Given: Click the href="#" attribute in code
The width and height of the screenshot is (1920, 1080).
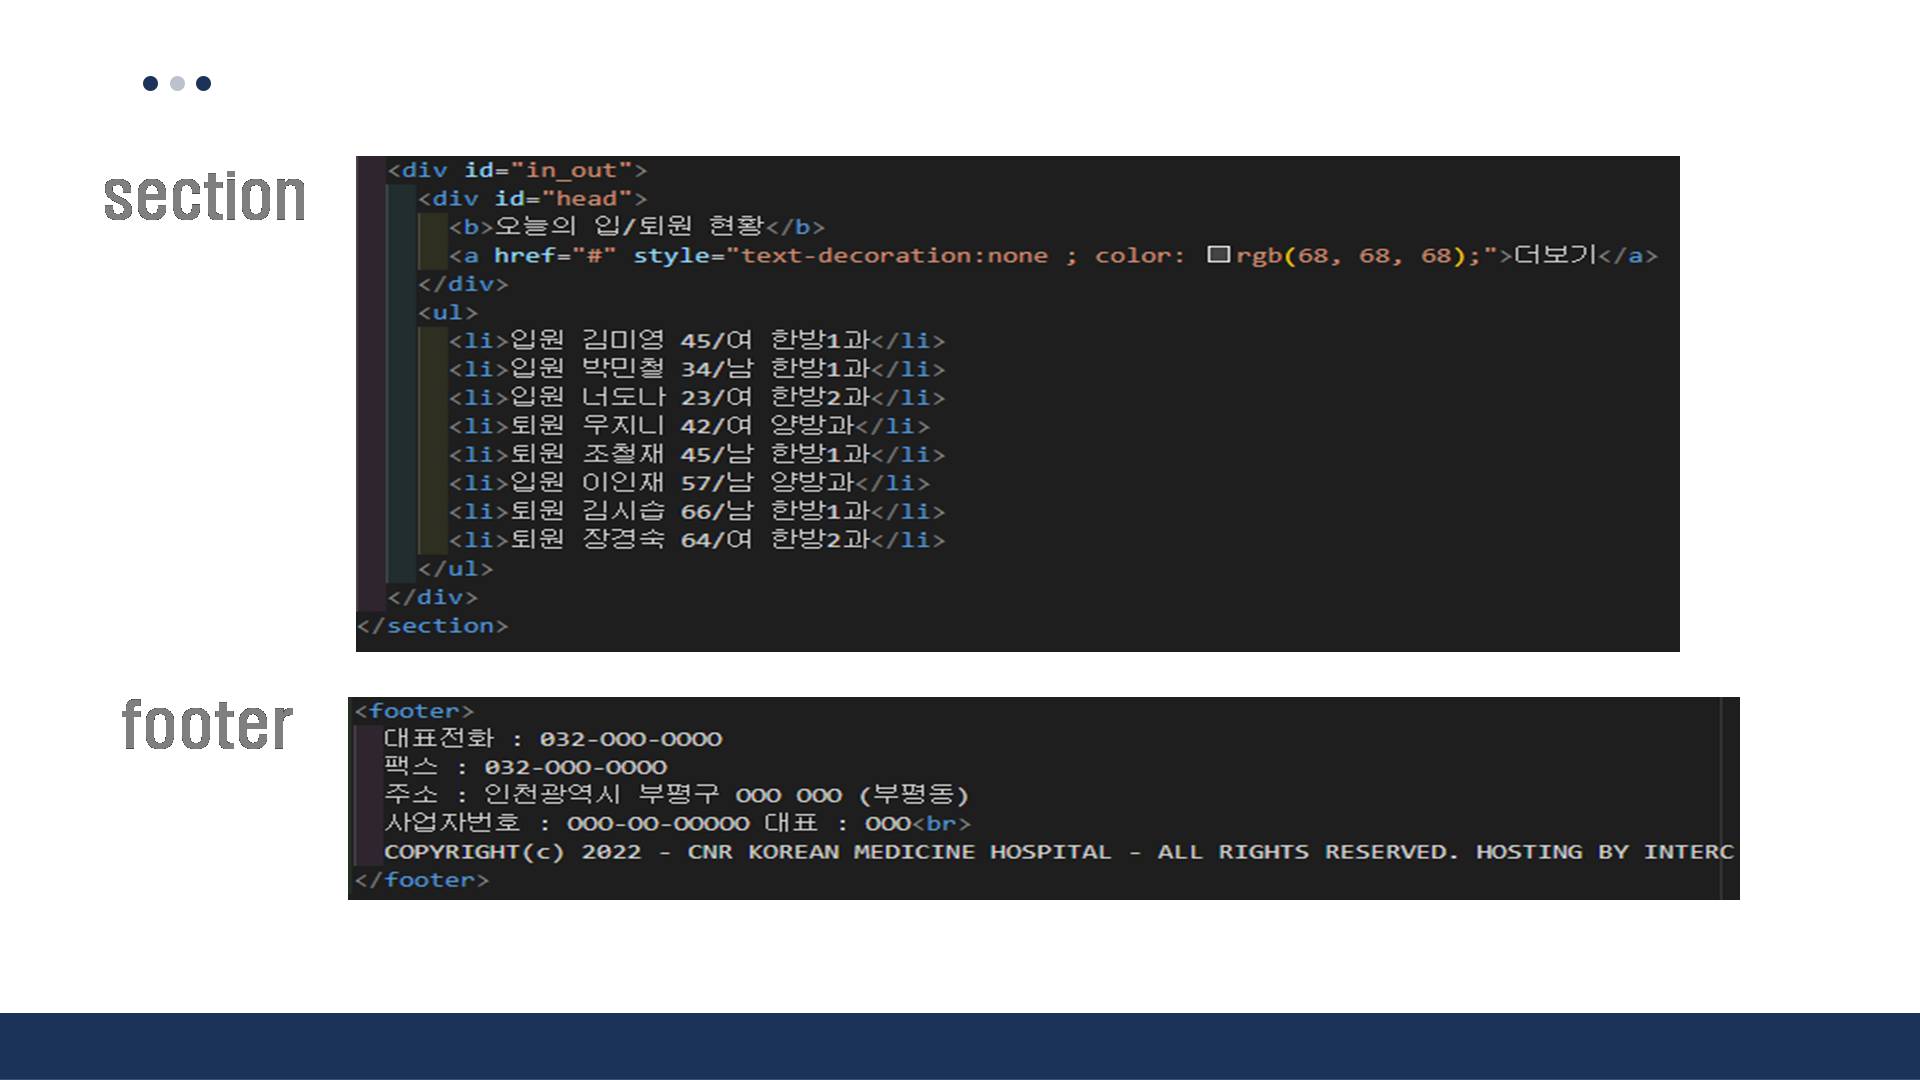Looking at the screenshot, I should 554,256.
